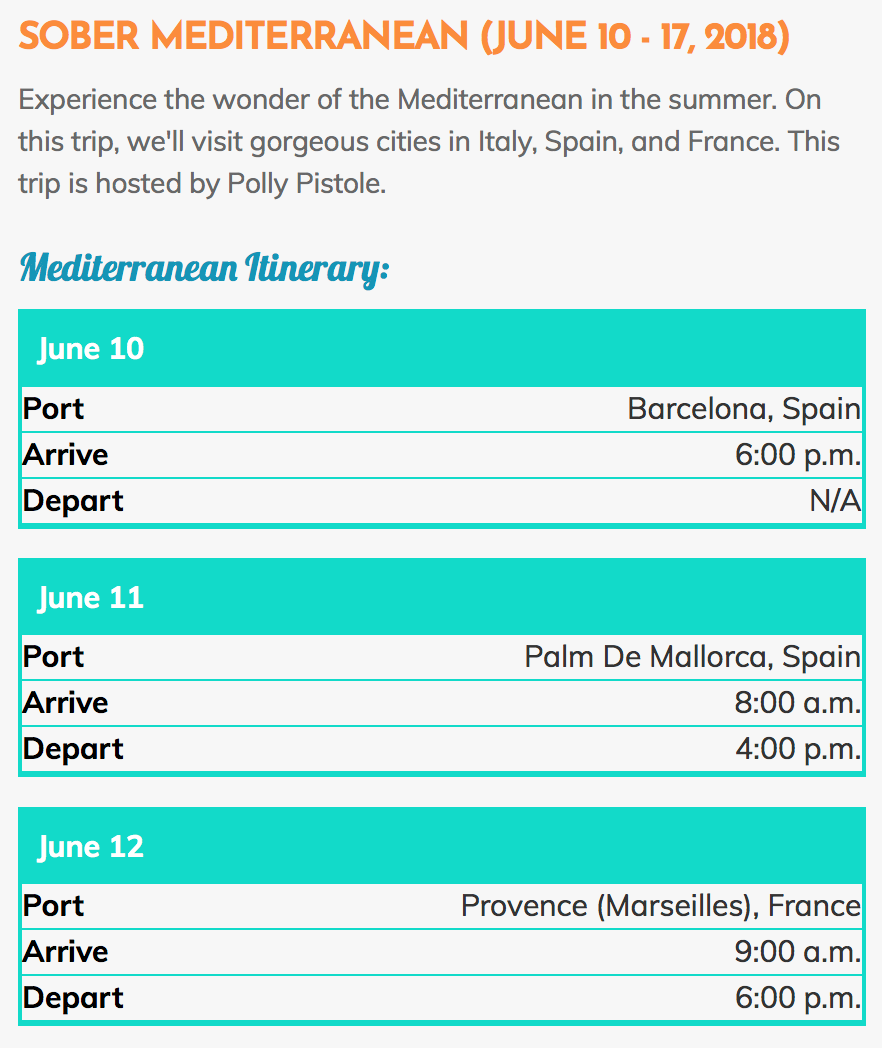Click the Port label under June 10
Image resolution: width=882 pixels, height=1048 pixels.
coord(53,409)
